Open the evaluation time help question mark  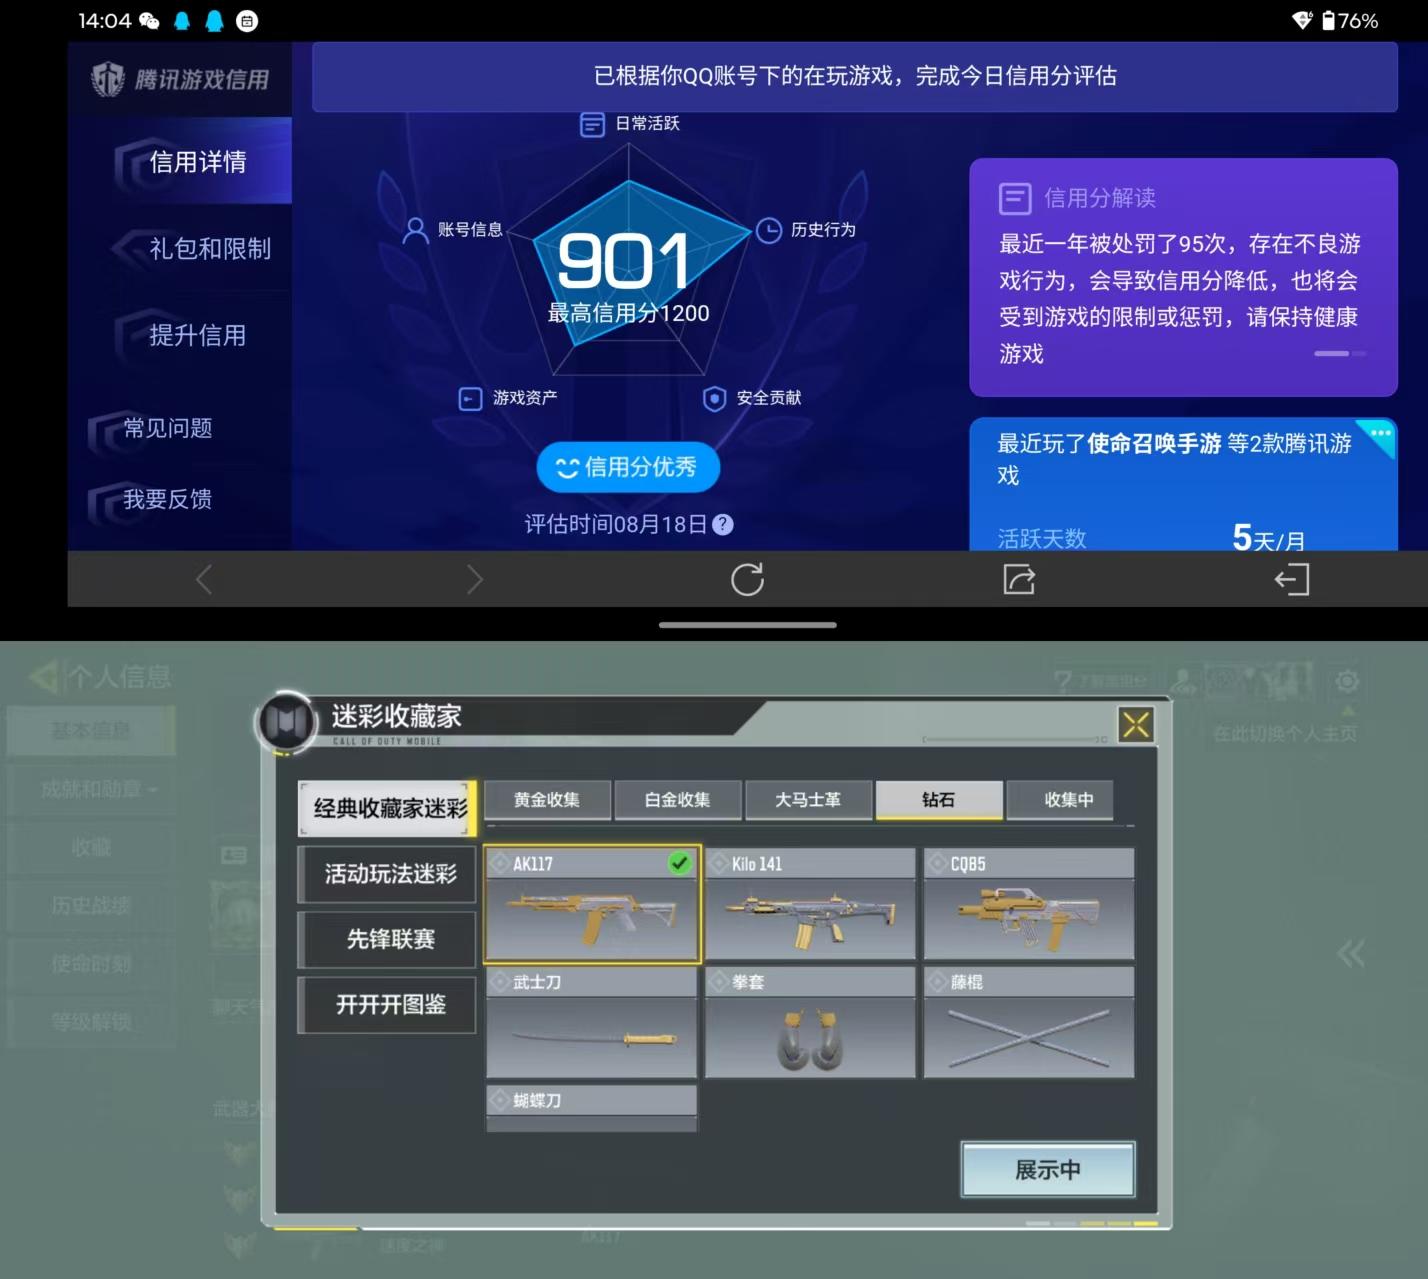pos(722,525)
